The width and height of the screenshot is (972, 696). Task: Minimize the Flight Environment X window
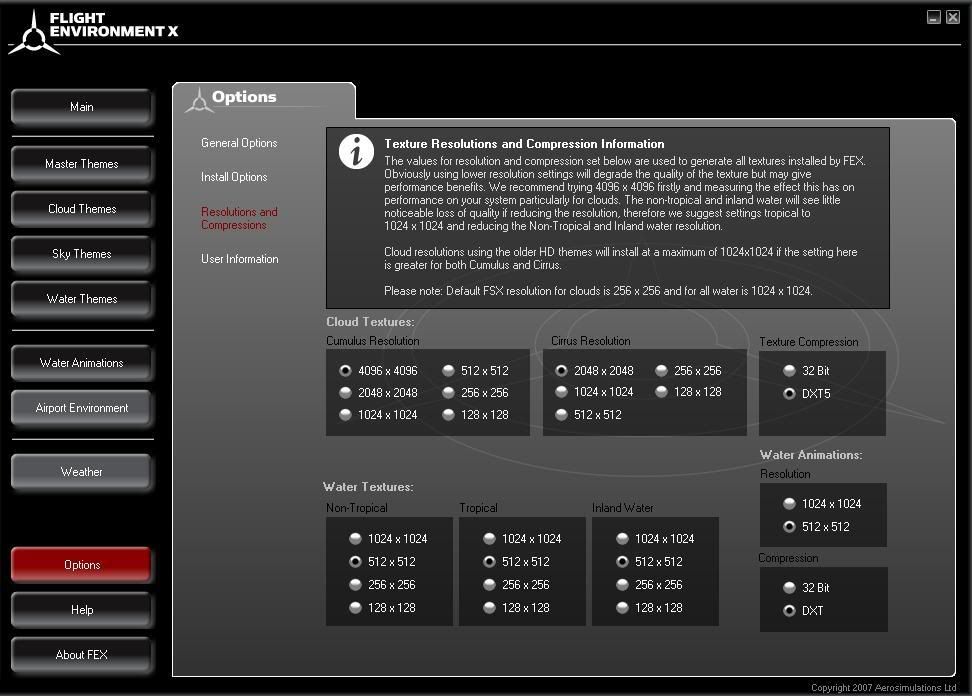point(933,16)
